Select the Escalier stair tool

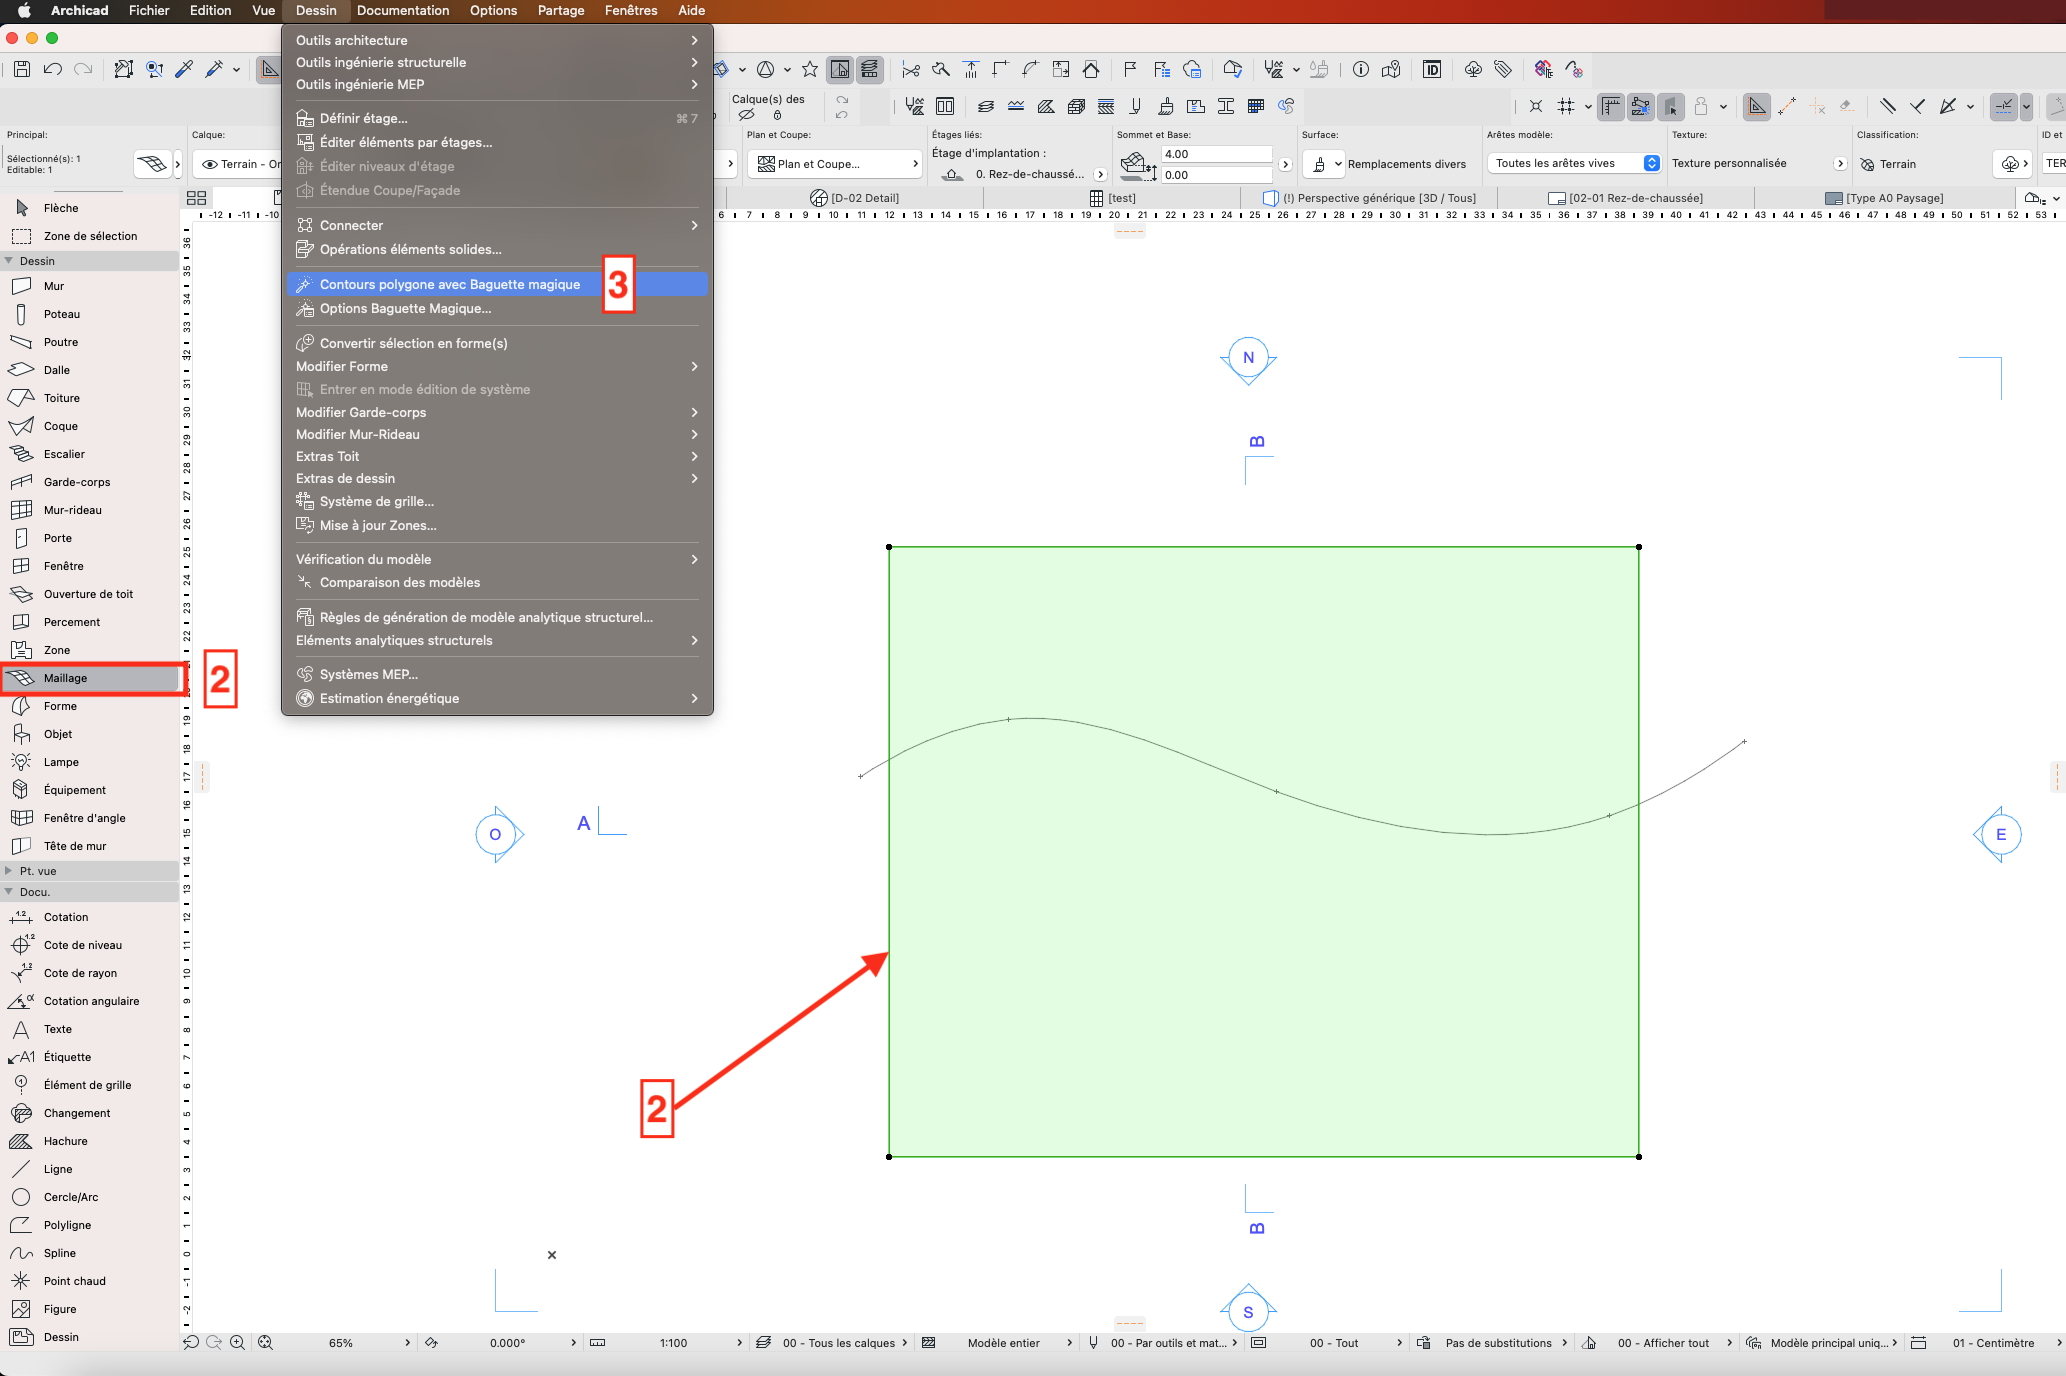90,454
